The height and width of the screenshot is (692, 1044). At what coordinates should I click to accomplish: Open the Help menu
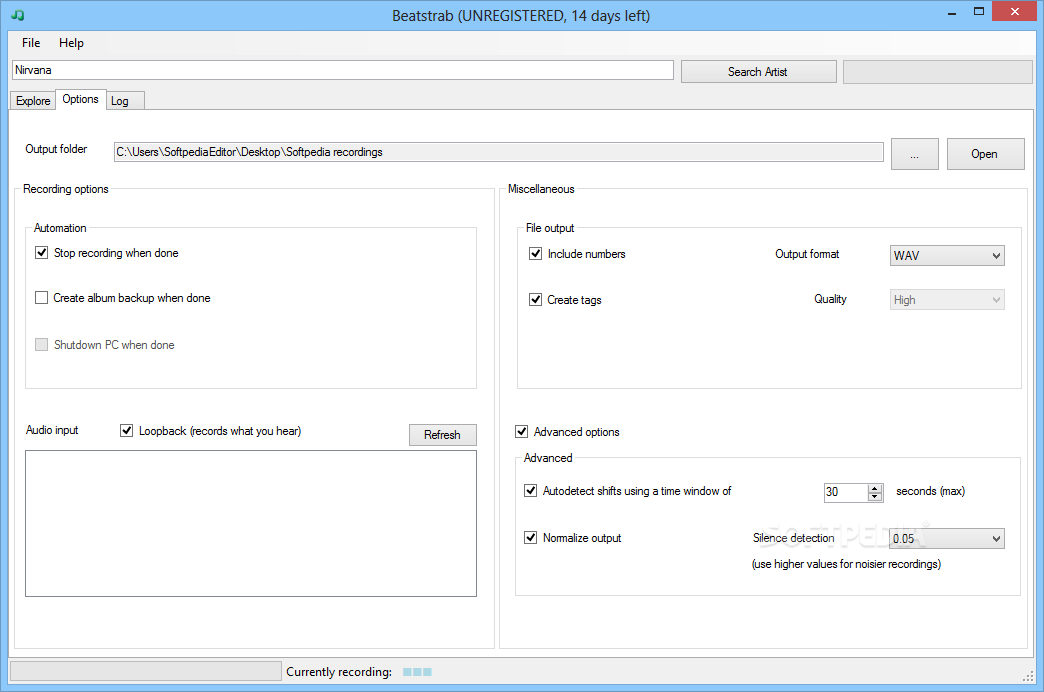(71, 43)
